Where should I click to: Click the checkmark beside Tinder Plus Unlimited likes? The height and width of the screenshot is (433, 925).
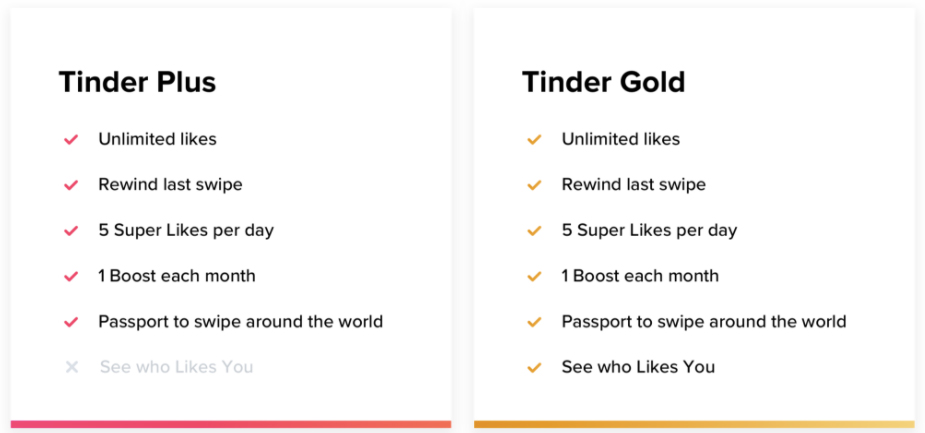click(71, 140)
